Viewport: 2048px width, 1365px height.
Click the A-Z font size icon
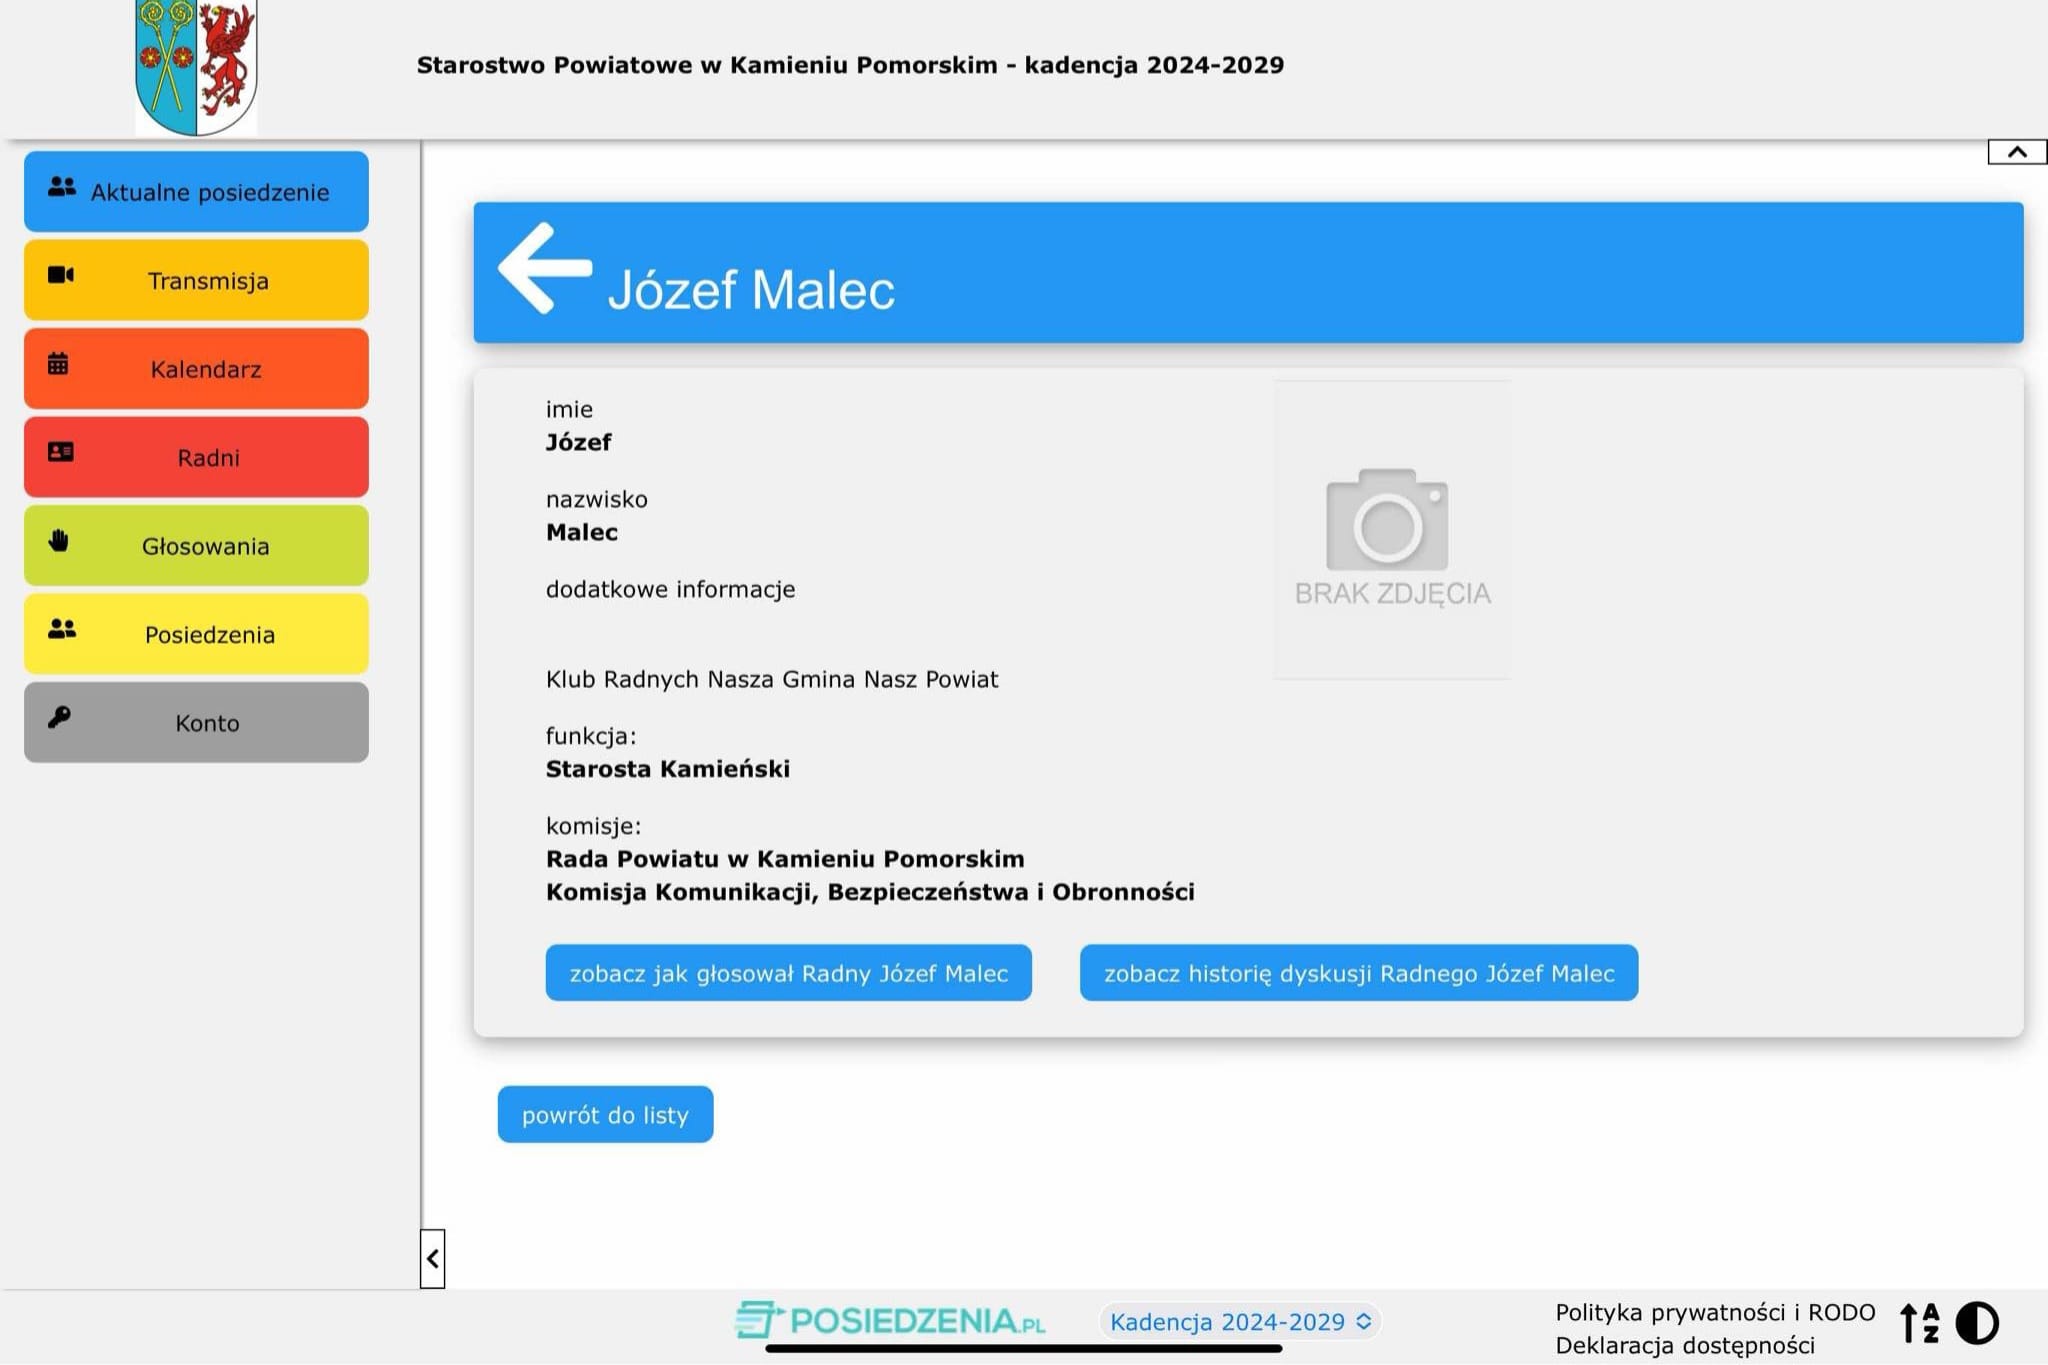pyautogui.click(x=1919, y=1323)
